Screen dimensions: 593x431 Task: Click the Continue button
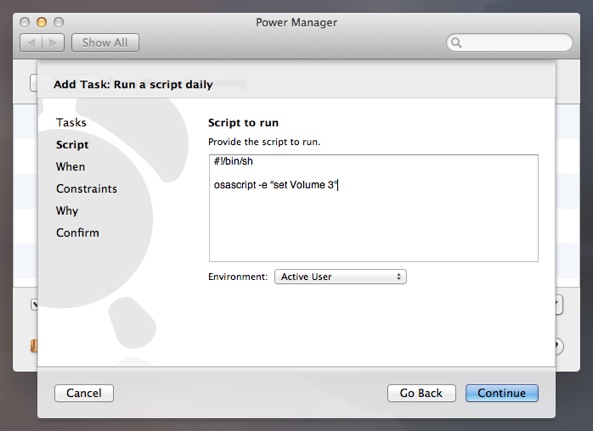click(x=502, y=393)
